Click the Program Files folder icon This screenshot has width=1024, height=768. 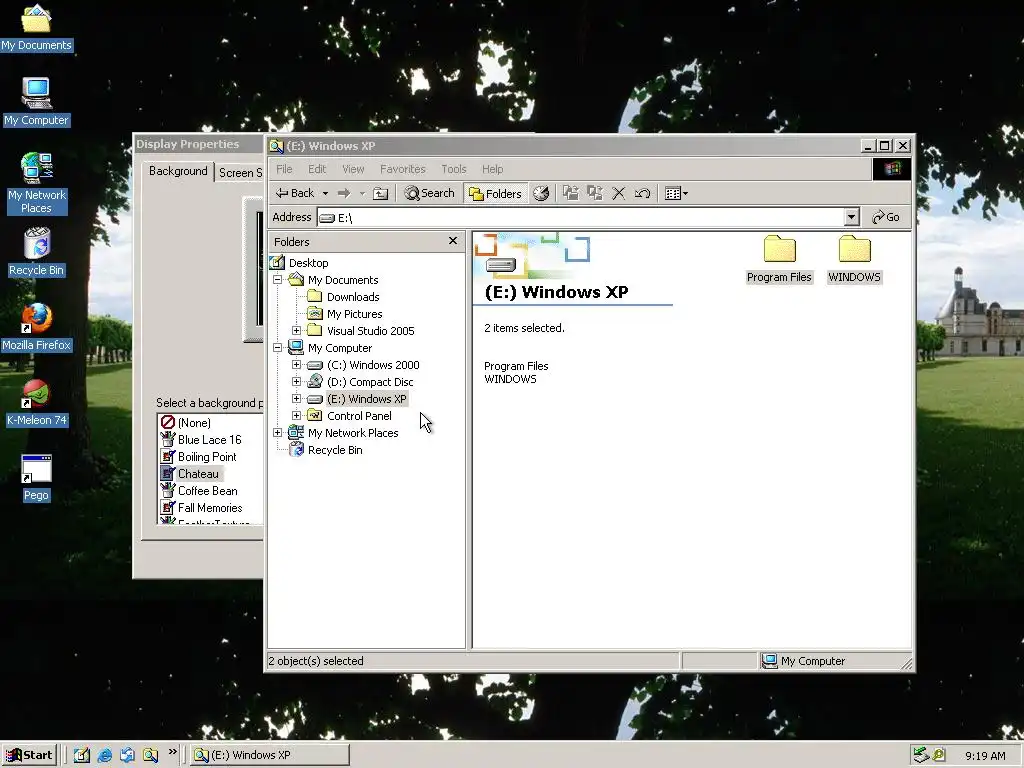pos(780,249)
